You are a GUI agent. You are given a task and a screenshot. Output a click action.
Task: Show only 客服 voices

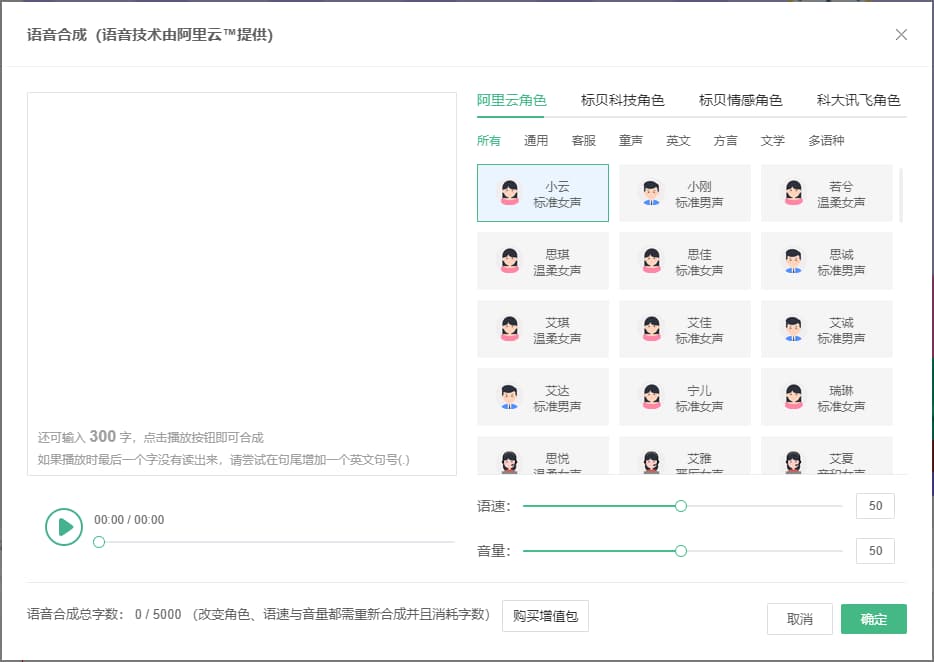583,141
